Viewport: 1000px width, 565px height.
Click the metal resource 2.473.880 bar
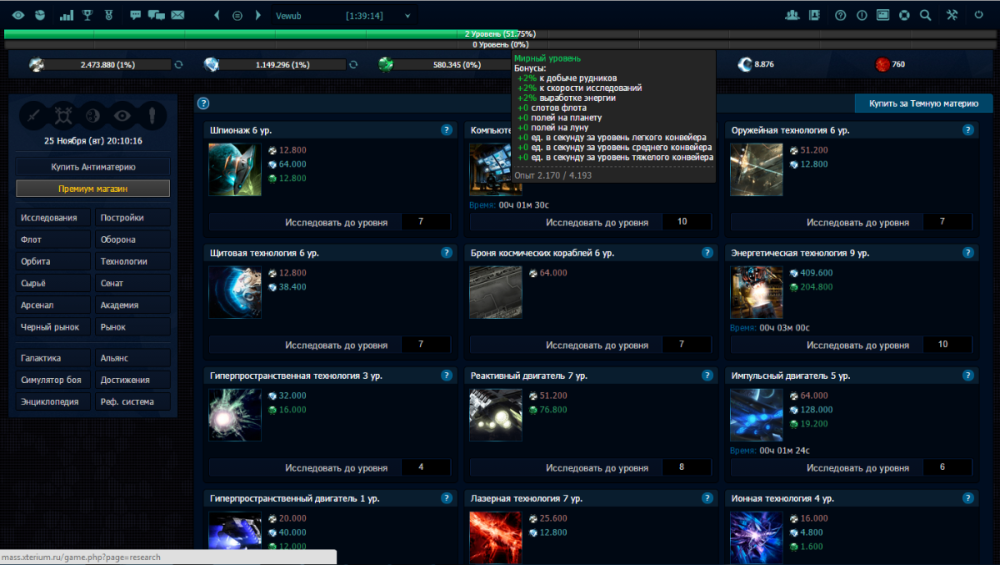point(108,64)
